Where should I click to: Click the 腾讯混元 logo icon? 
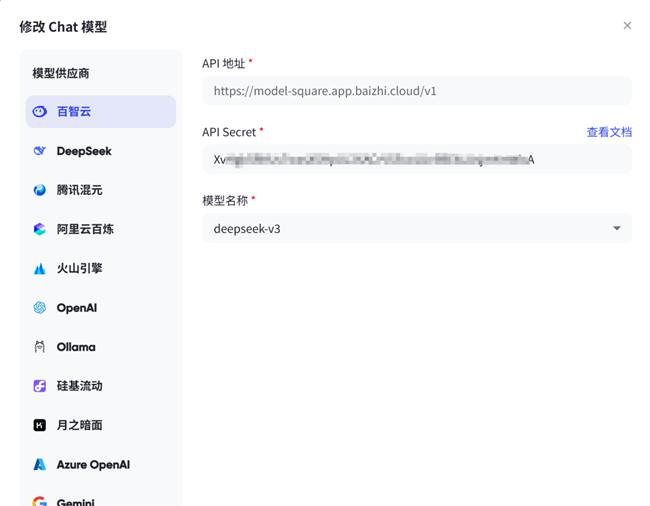tap(39, 190)
